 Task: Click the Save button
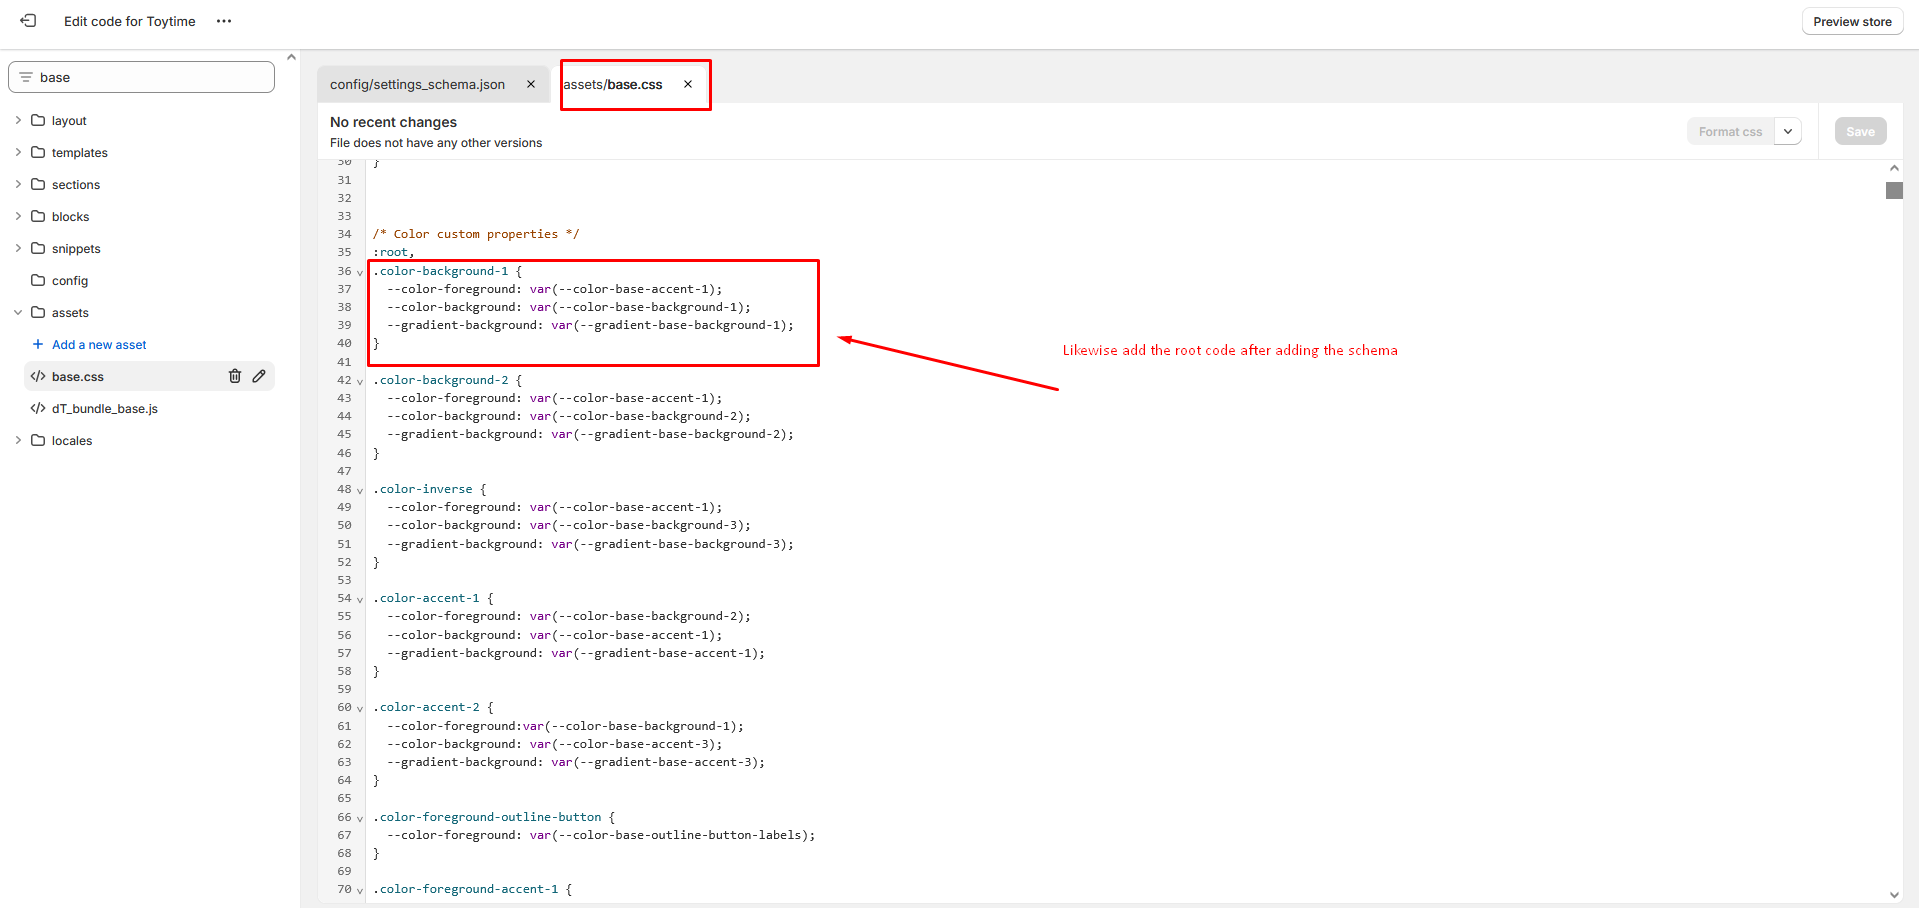click(x=1860, y=131)
